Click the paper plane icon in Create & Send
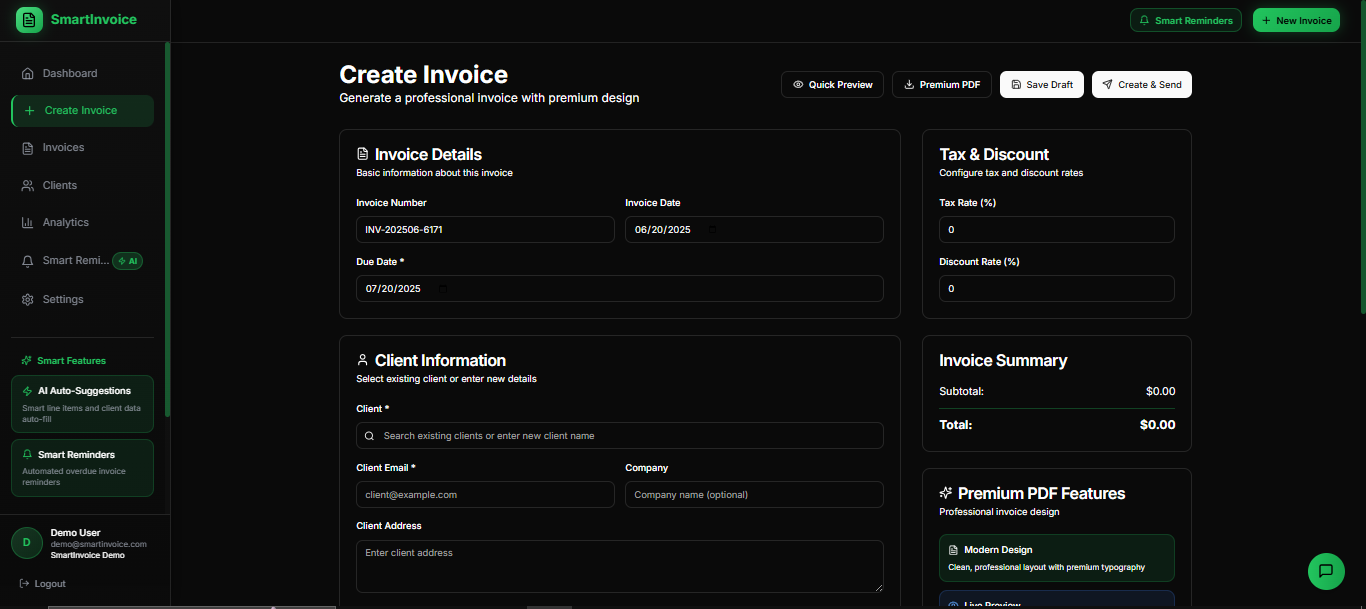1366x609 pixels. (1107, 85)
